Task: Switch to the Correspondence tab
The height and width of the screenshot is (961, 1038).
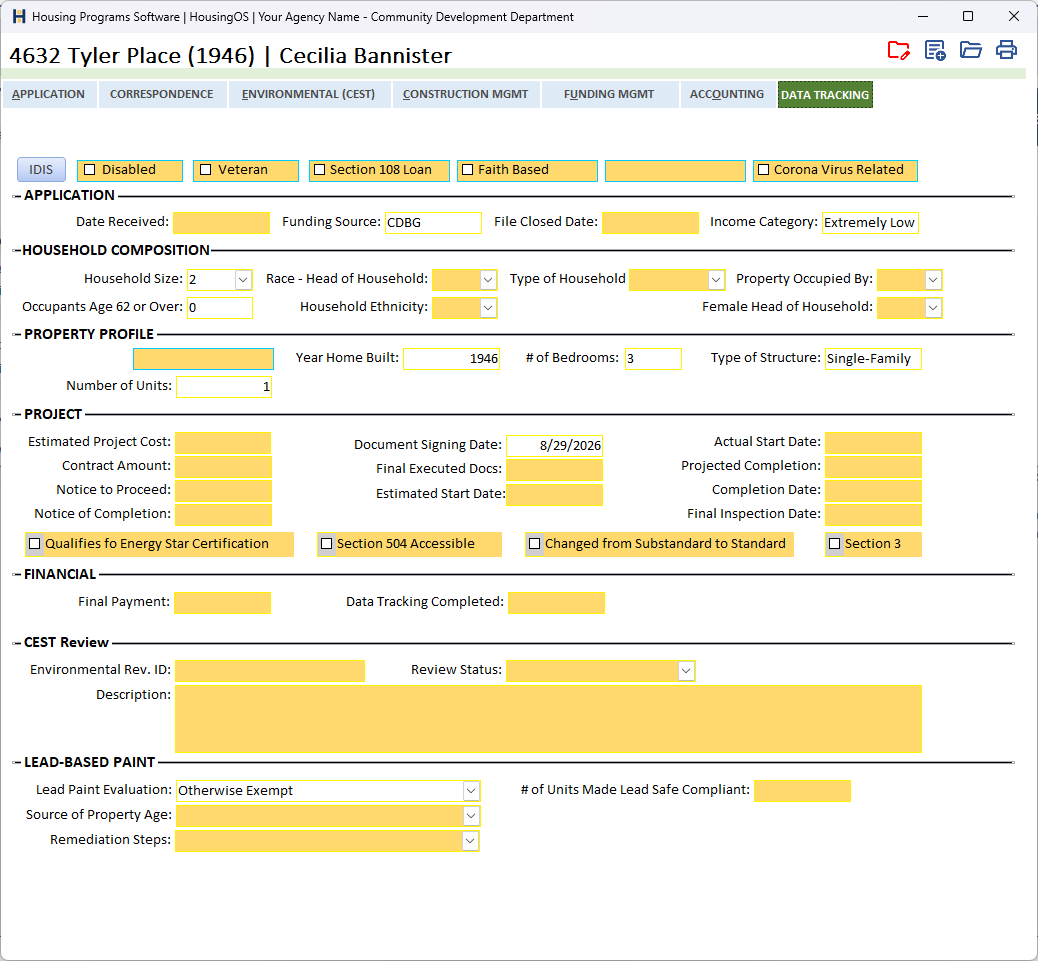Action: (162, 95)
